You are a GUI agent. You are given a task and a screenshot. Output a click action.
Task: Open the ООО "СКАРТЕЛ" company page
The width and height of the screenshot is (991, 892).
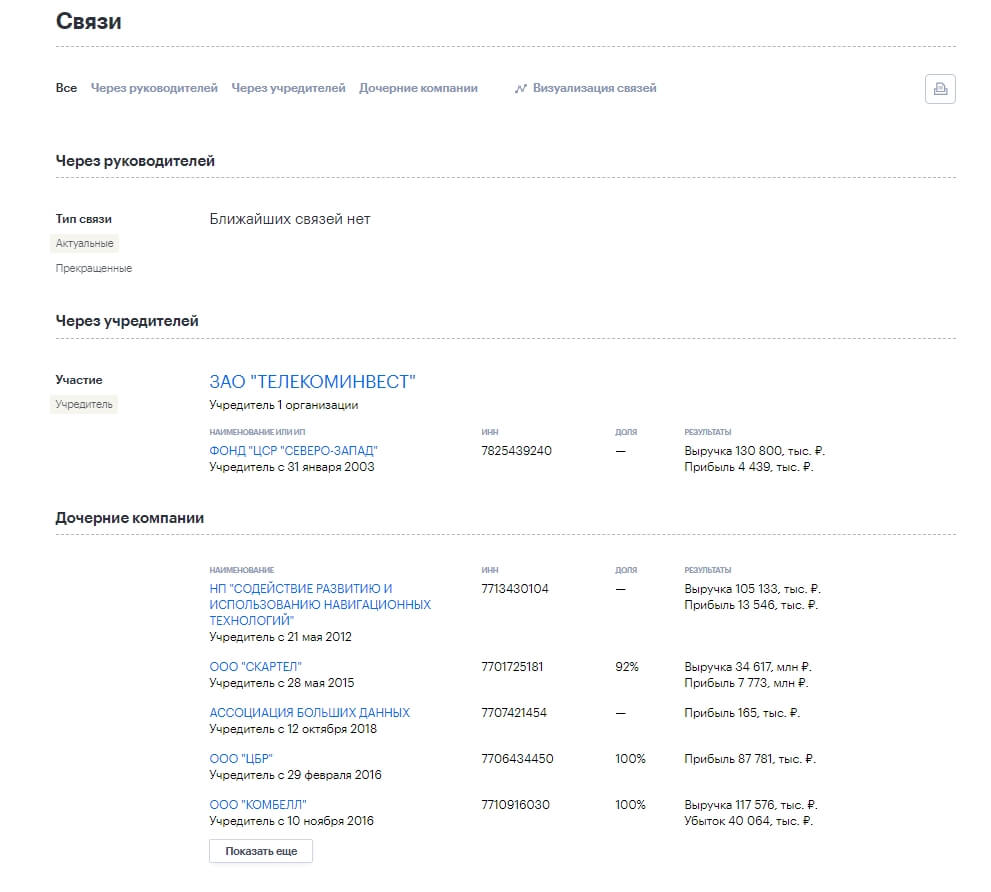tap(255, 667)
